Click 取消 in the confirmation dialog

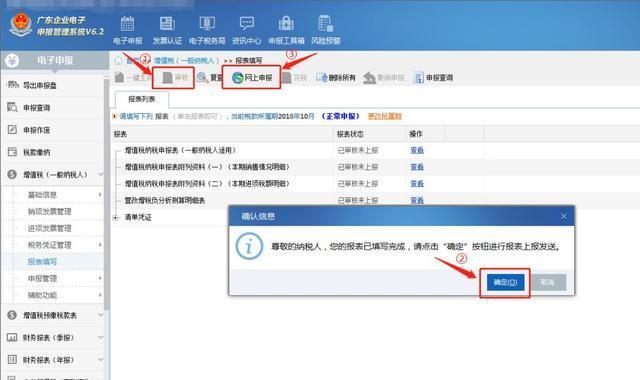click(x=547, y=282)
